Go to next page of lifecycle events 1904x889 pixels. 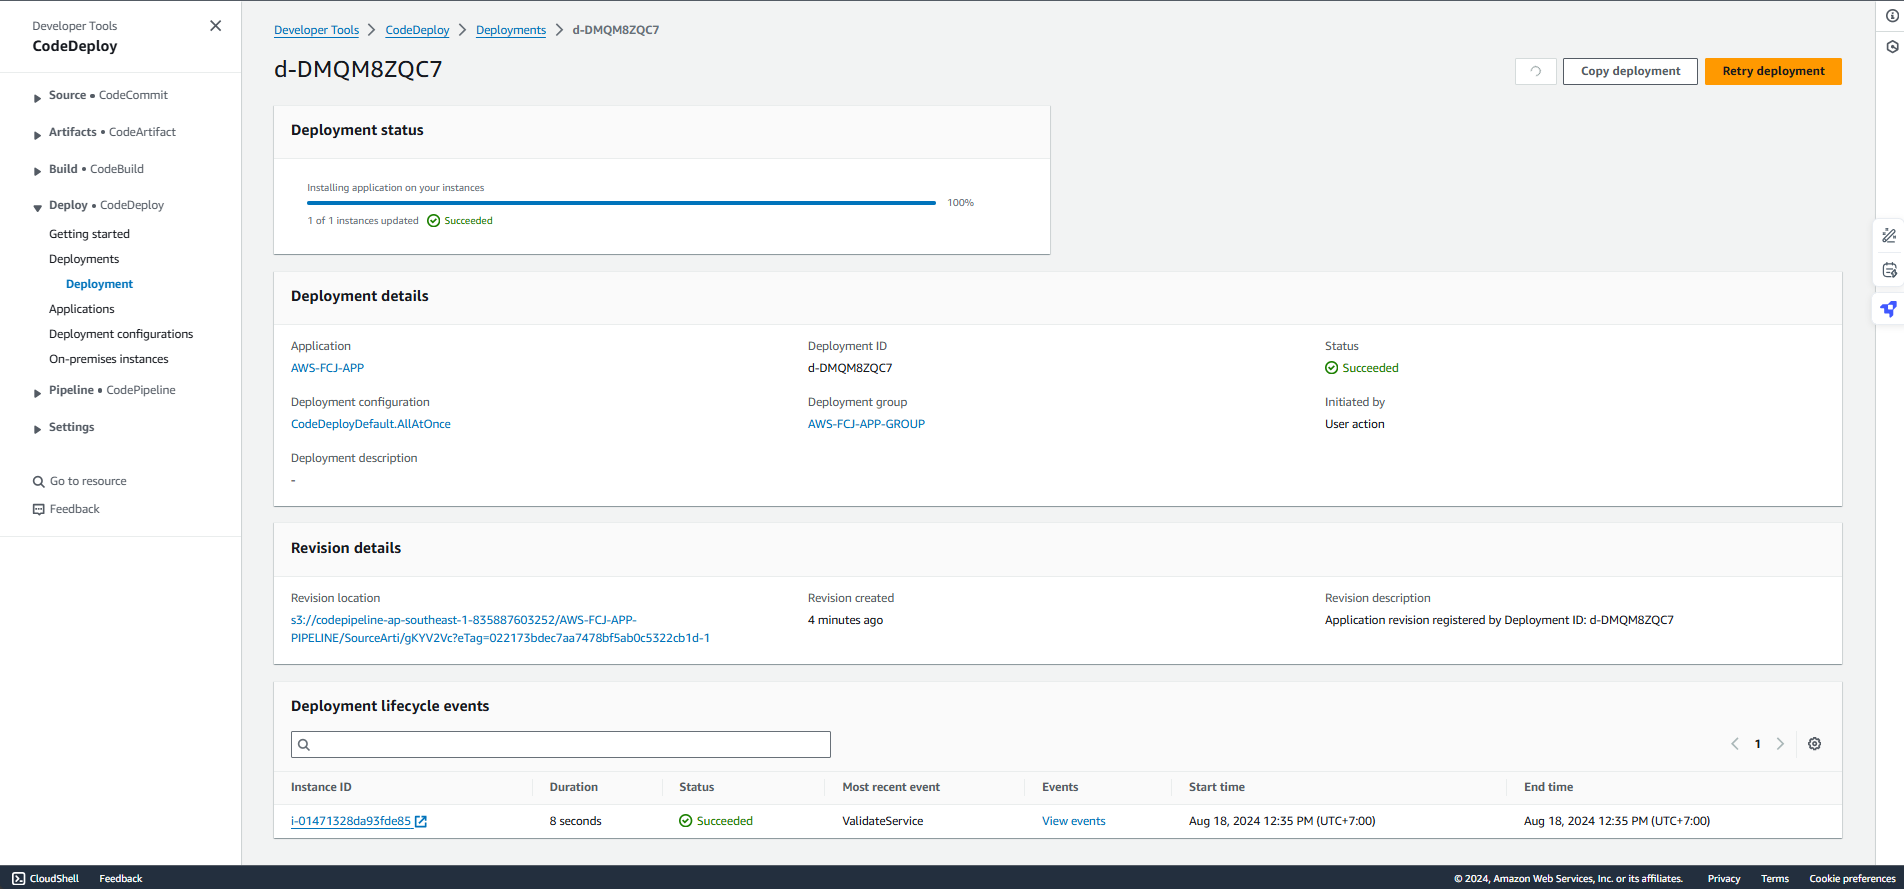tap(1780, 744)
